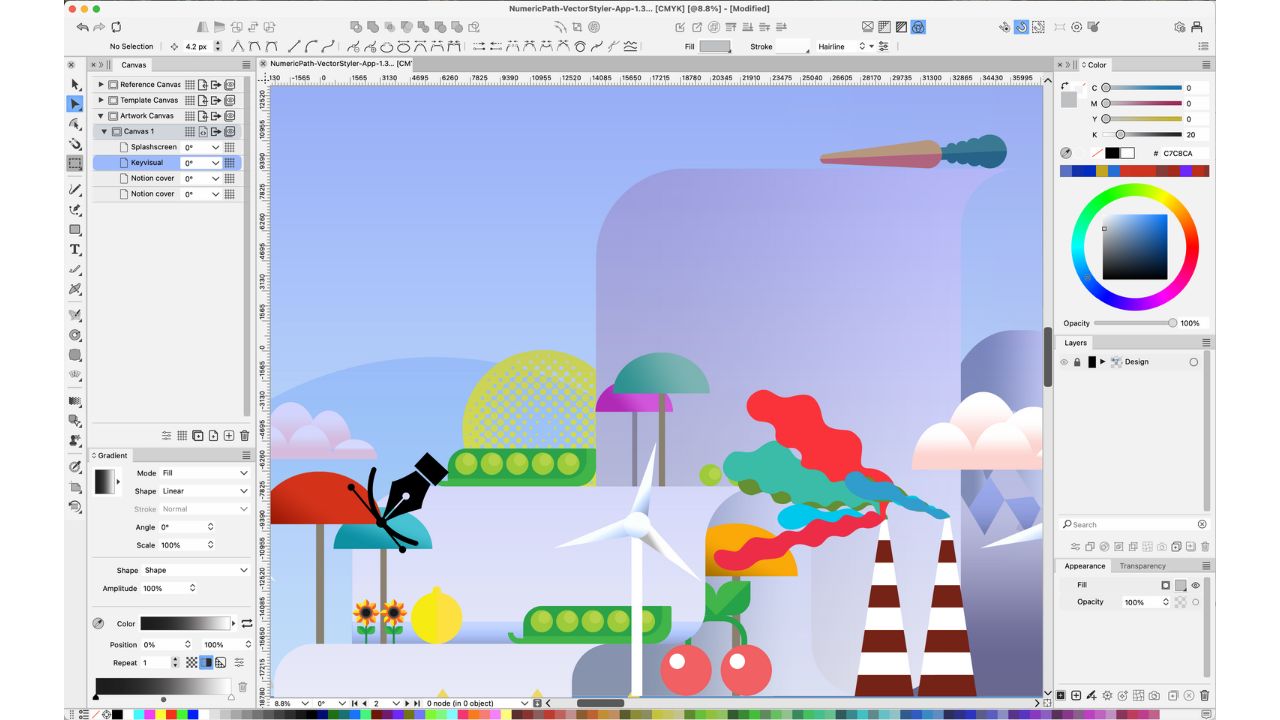Screen dimensions: 1280x720
Task: Pick the rectangle shape tool in the toolbox
Action: 75,229
